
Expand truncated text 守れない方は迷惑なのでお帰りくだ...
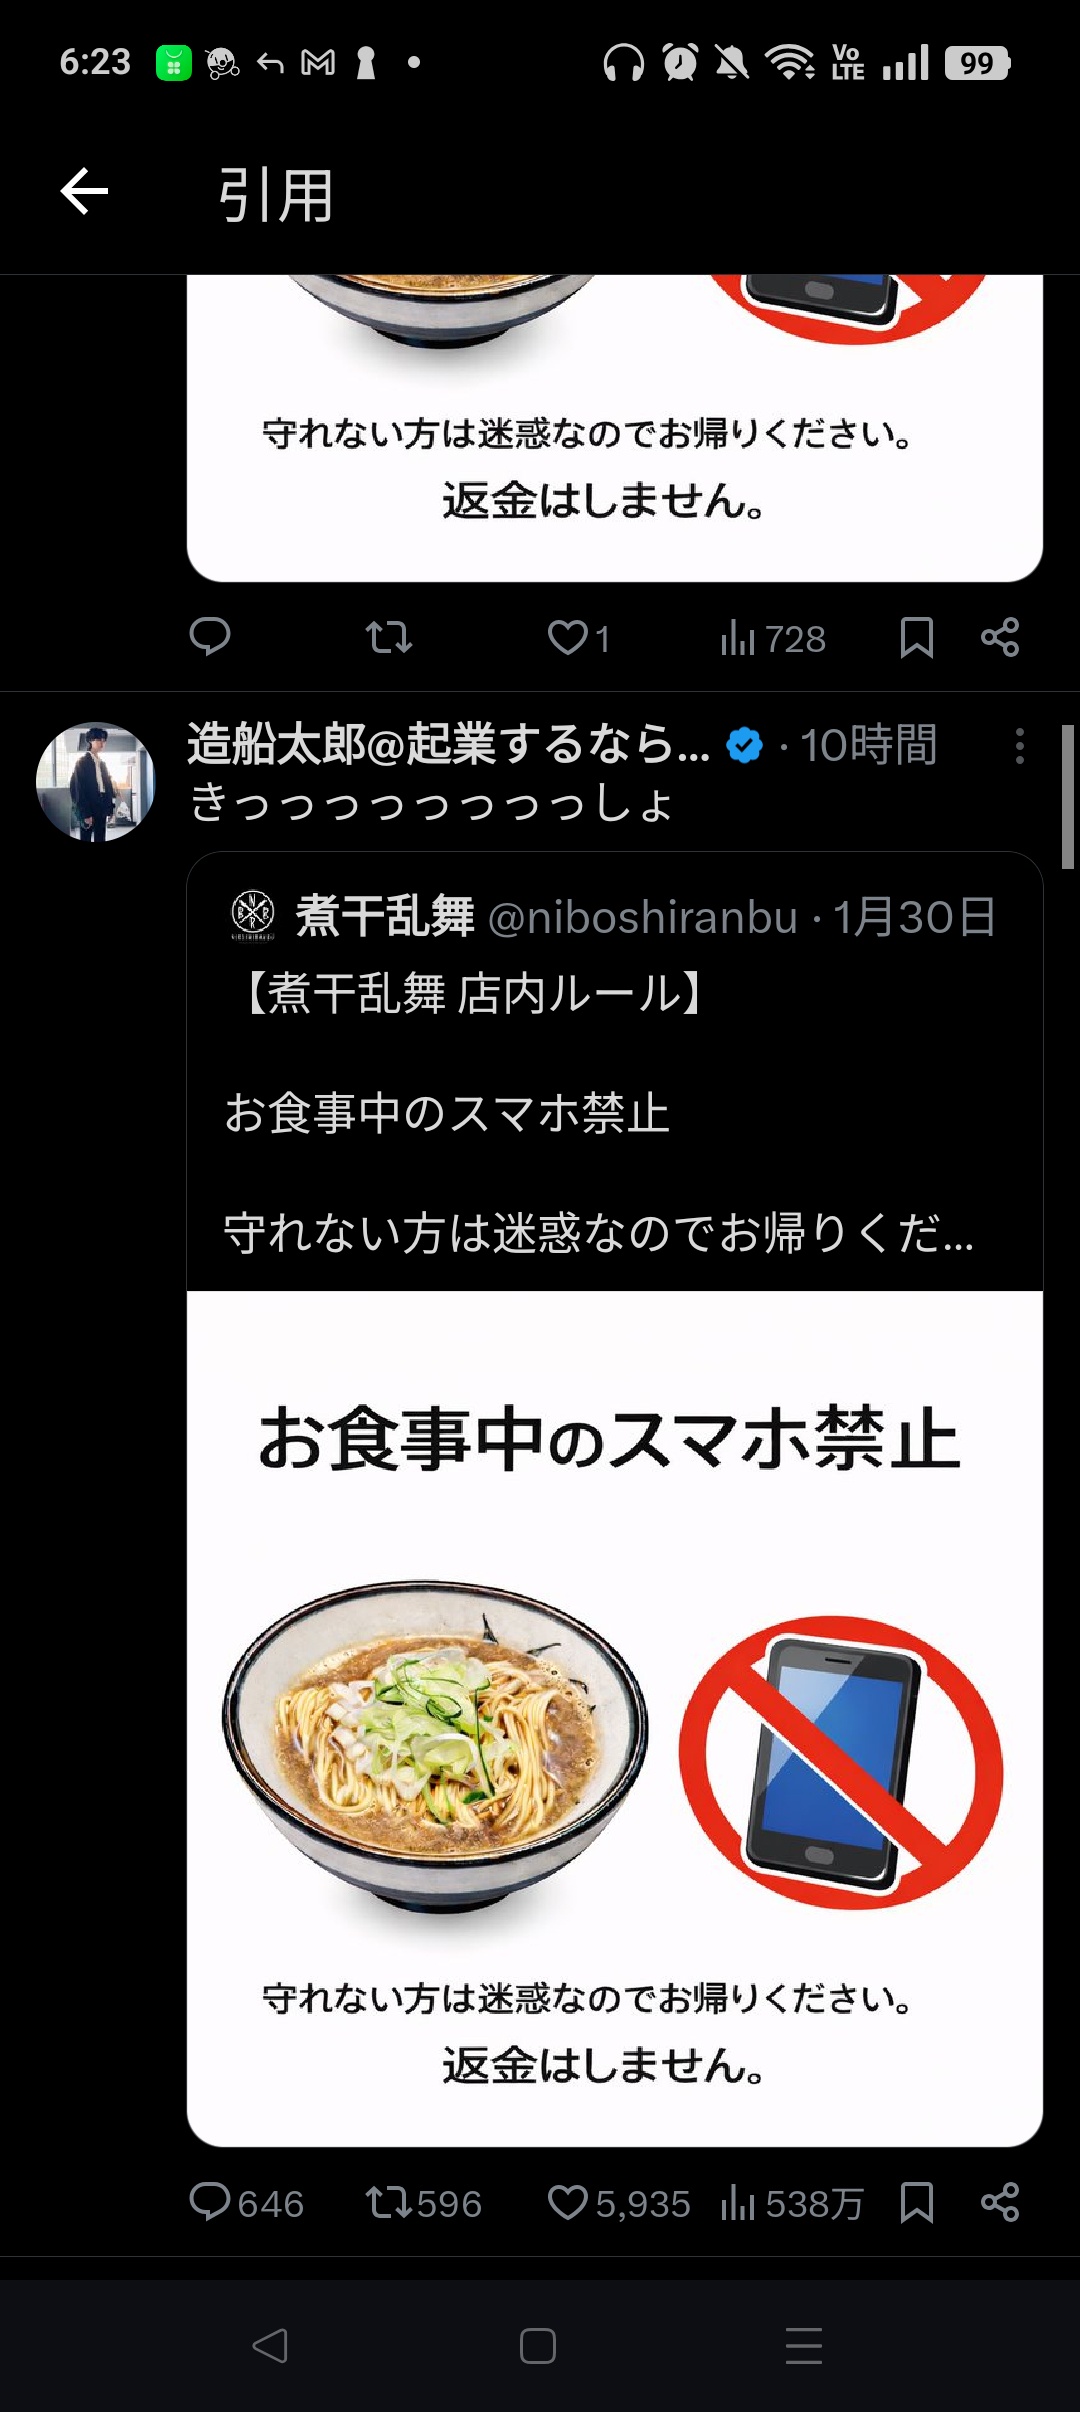[598, 1232]
